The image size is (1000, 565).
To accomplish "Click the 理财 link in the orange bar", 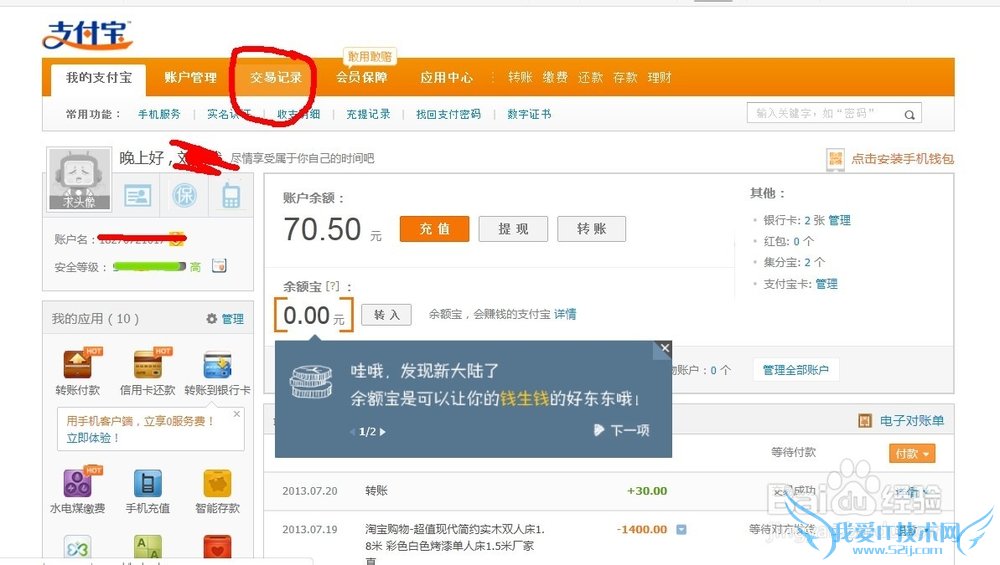I will 659,78.
